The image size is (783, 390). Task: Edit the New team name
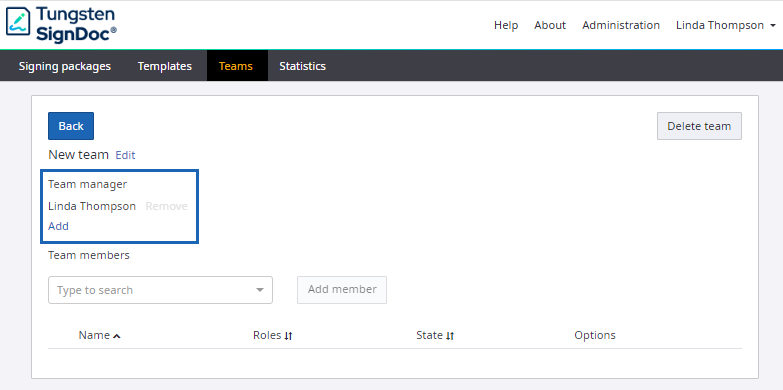click(125, 155)
